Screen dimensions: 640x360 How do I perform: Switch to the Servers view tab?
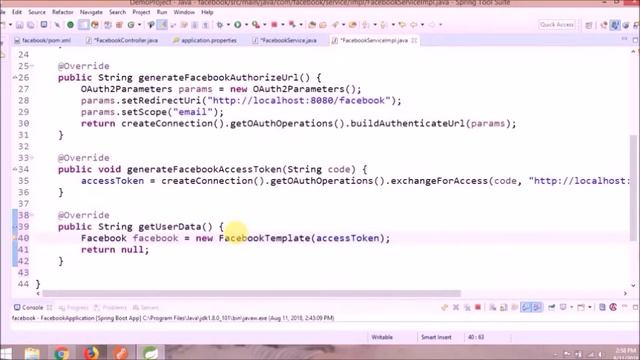(146, 307)
